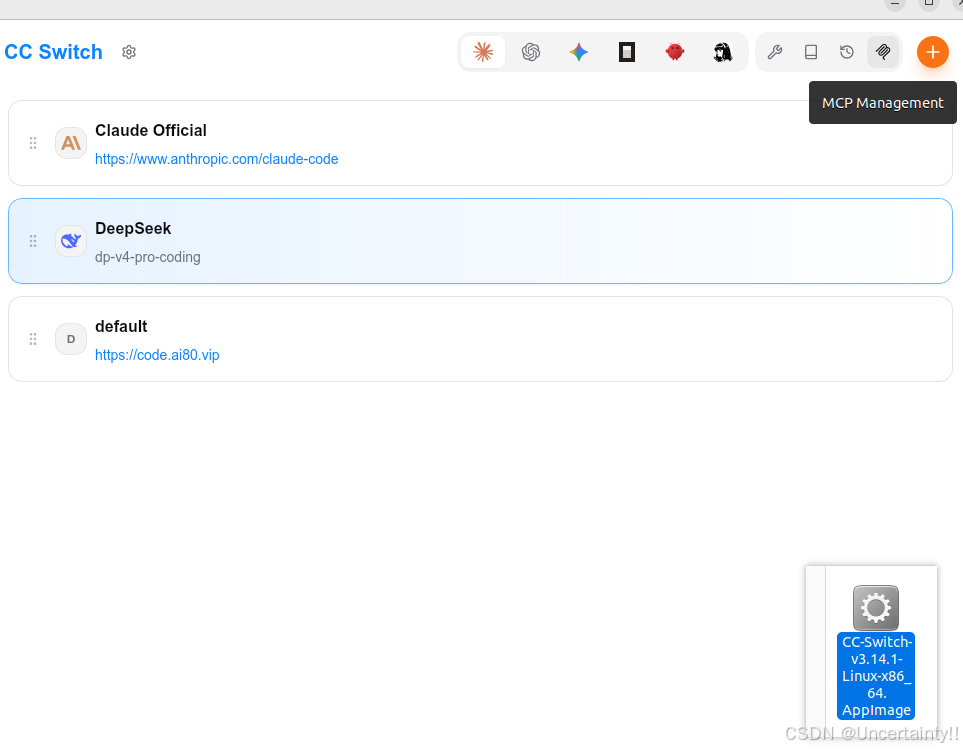Click the D avatar on default card

click(x=71, y=339)
